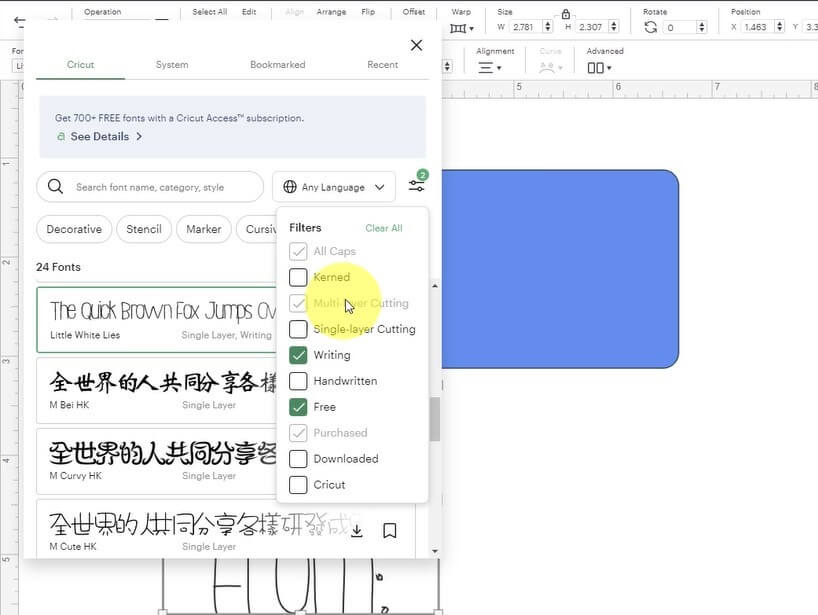This screenshot has width=818, height=615.
Task: Click the back arrow icon
Action: pos(19,21)
